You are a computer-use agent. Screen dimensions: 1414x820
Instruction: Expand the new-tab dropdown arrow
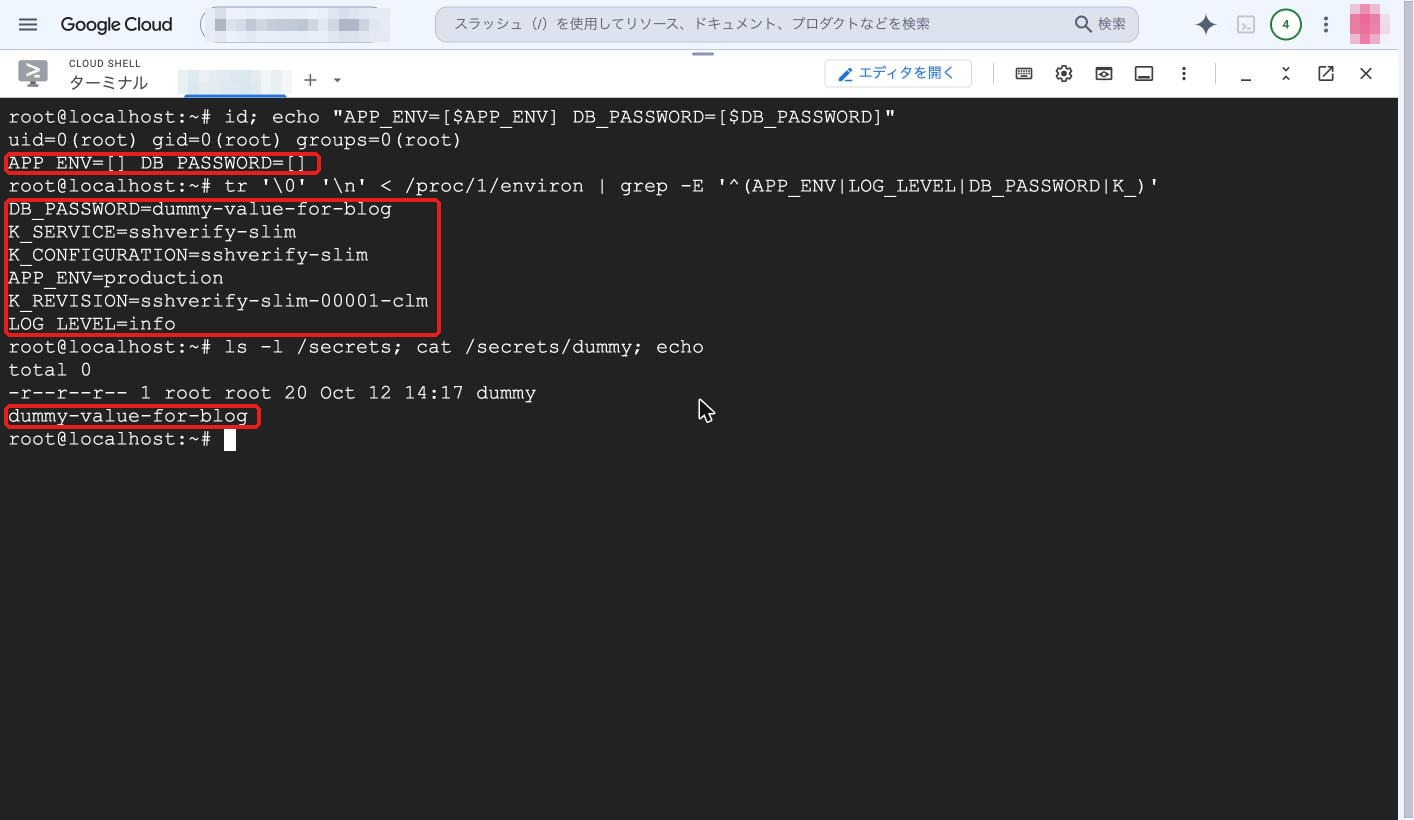coord(337,80)
